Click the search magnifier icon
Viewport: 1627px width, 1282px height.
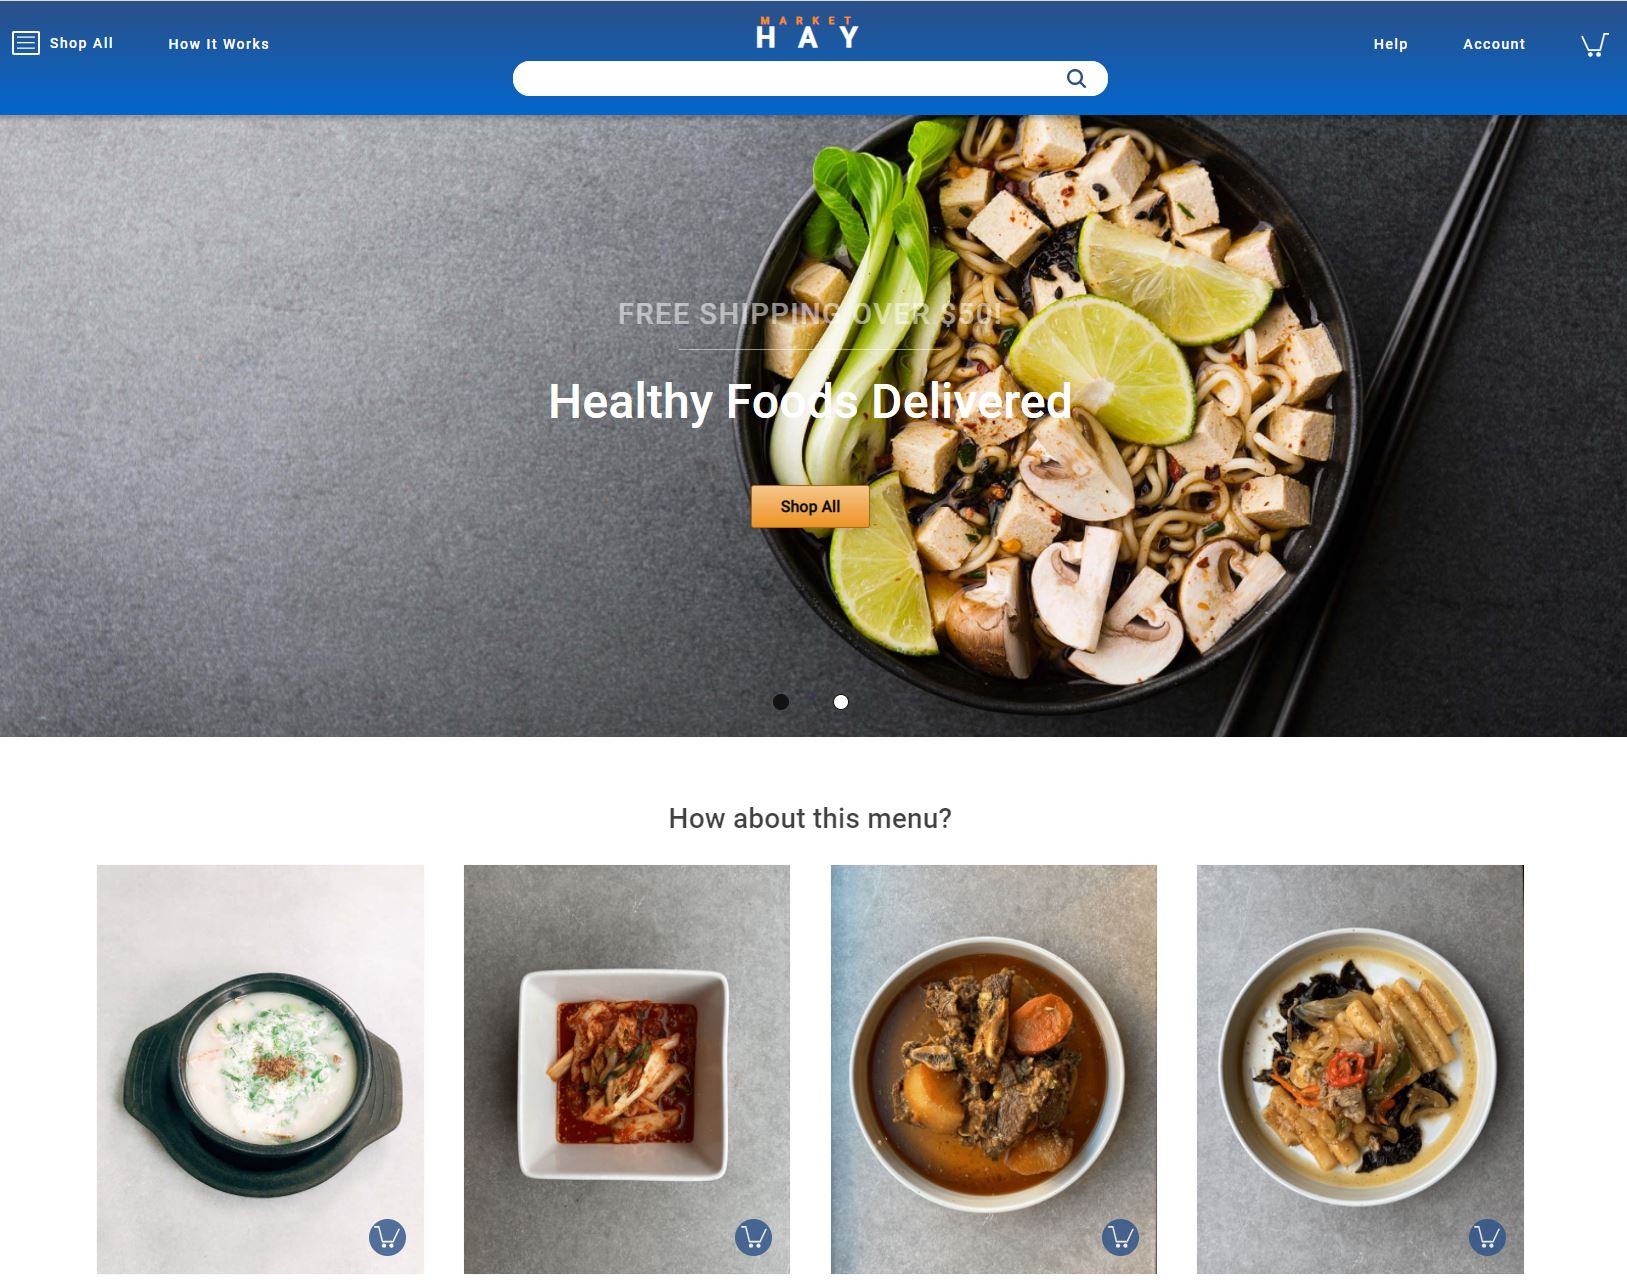point(1076,79)
